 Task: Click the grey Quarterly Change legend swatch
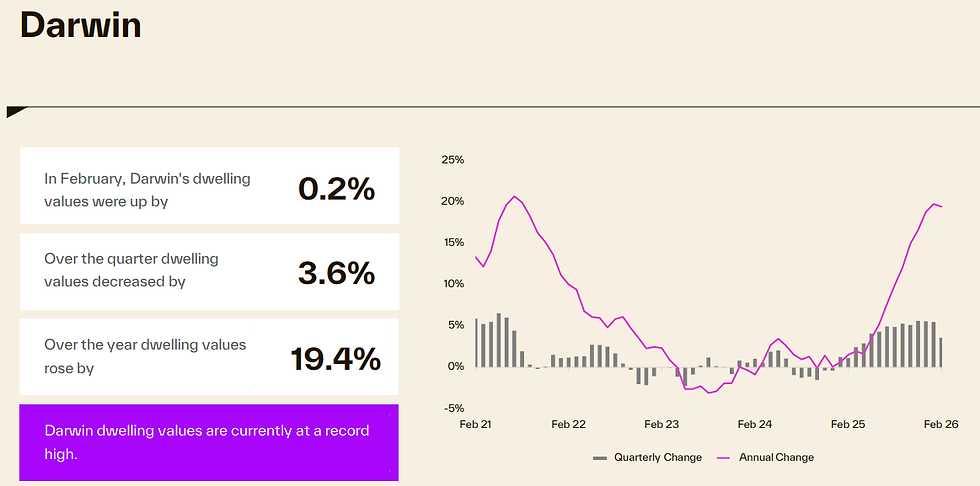600,457
